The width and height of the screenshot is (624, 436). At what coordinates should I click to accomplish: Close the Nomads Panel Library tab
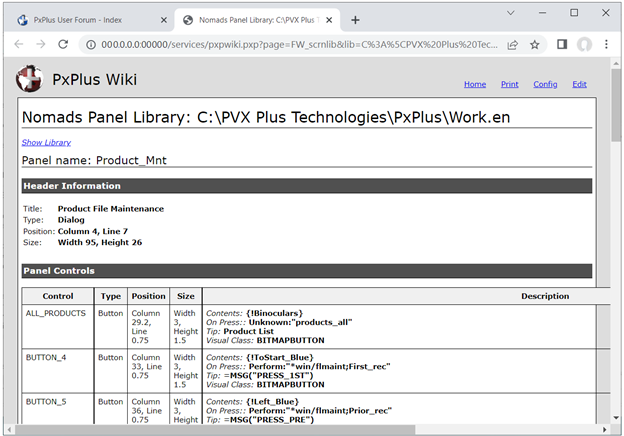point(328,19)
